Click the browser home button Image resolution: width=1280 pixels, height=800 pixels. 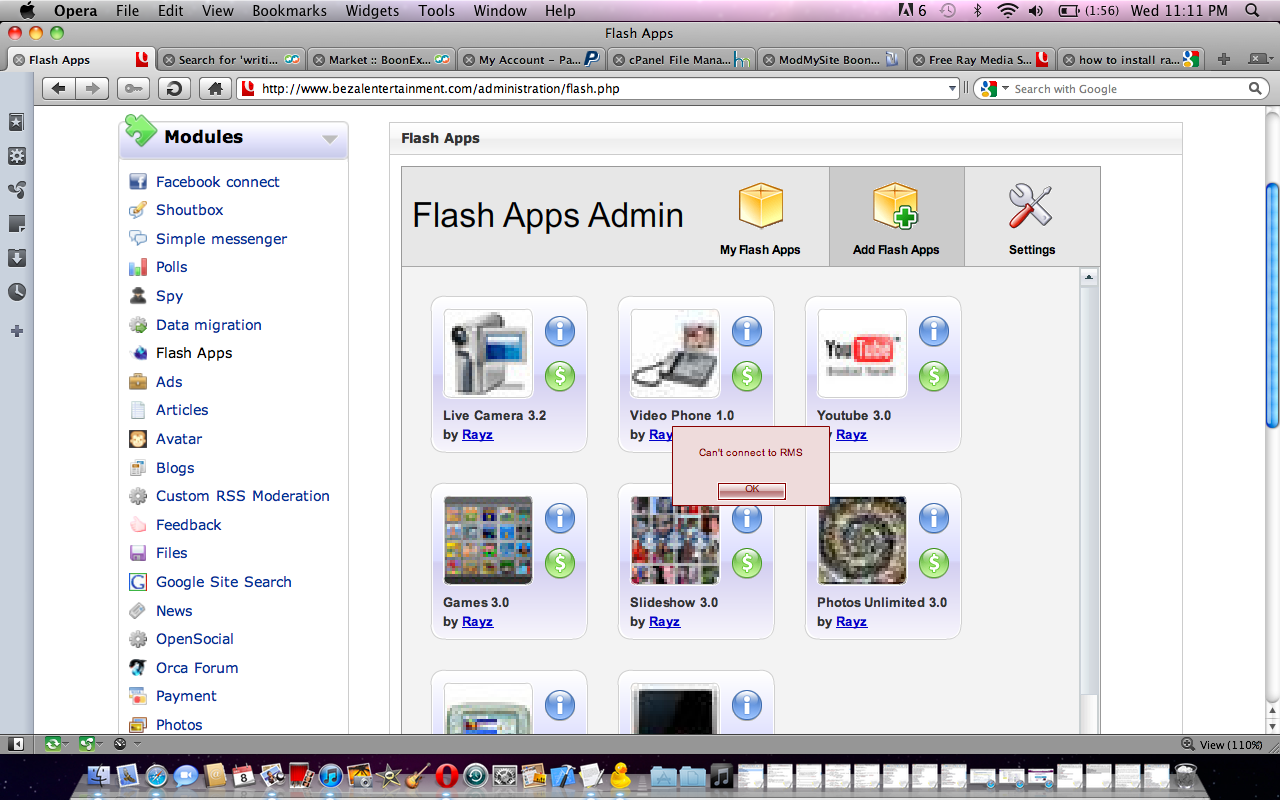[214, 89]
